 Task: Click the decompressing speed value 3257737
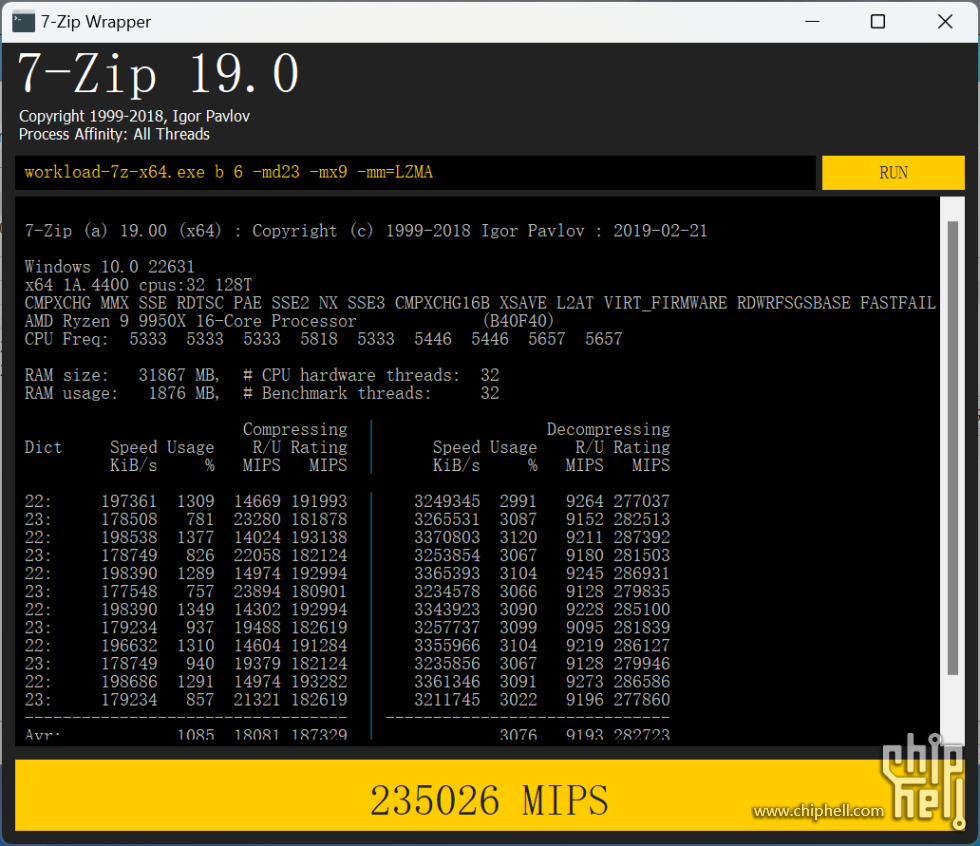coord(447,627)
